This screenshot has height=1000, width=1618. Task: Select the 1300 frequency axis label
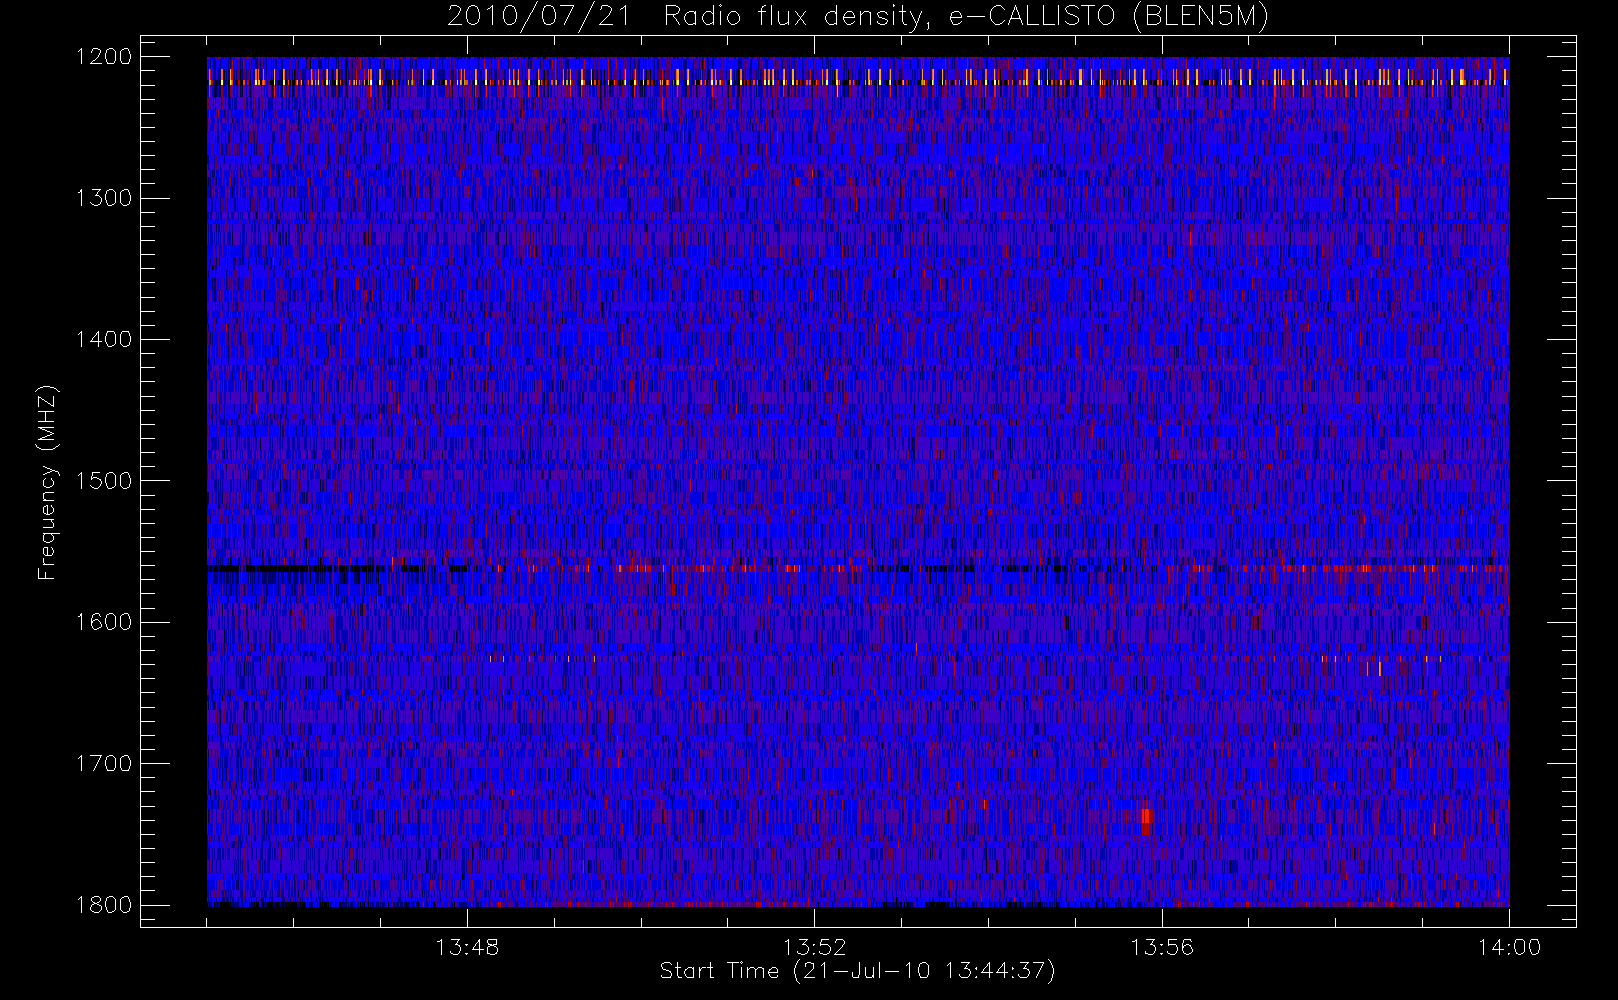[x=104, y=198]
